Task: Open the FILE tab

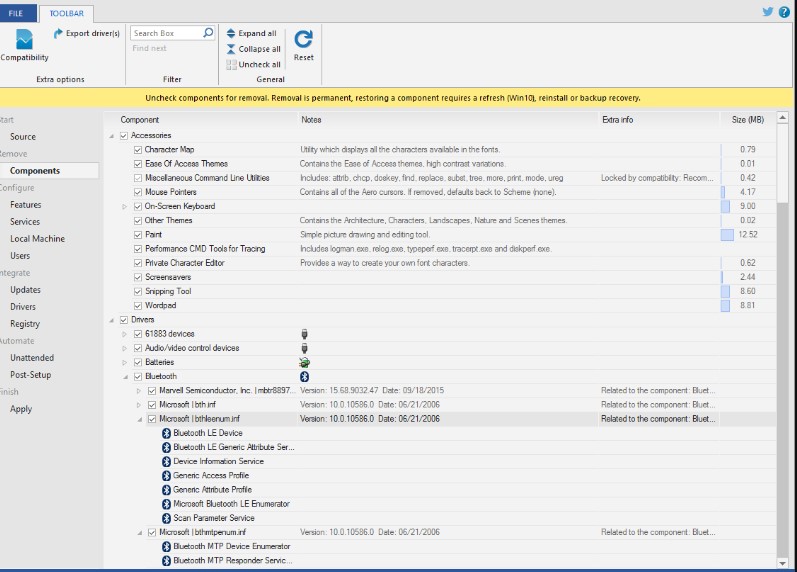Action: [x=16, y=13]
